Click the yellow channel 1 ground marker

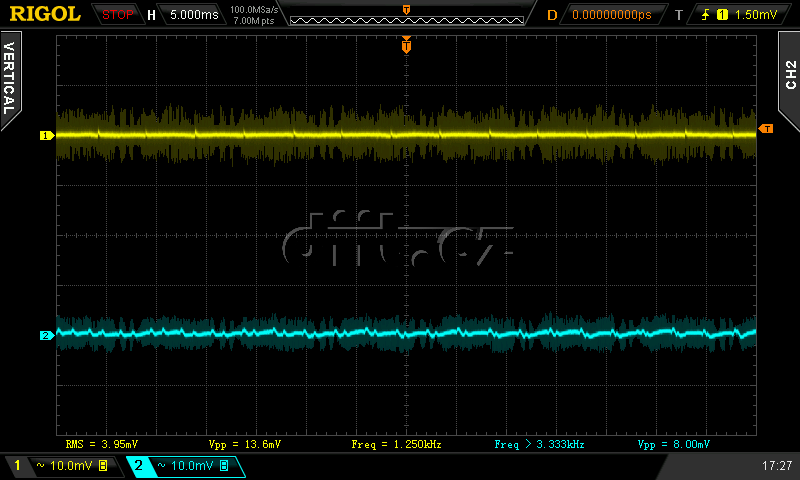pos(45,135)
